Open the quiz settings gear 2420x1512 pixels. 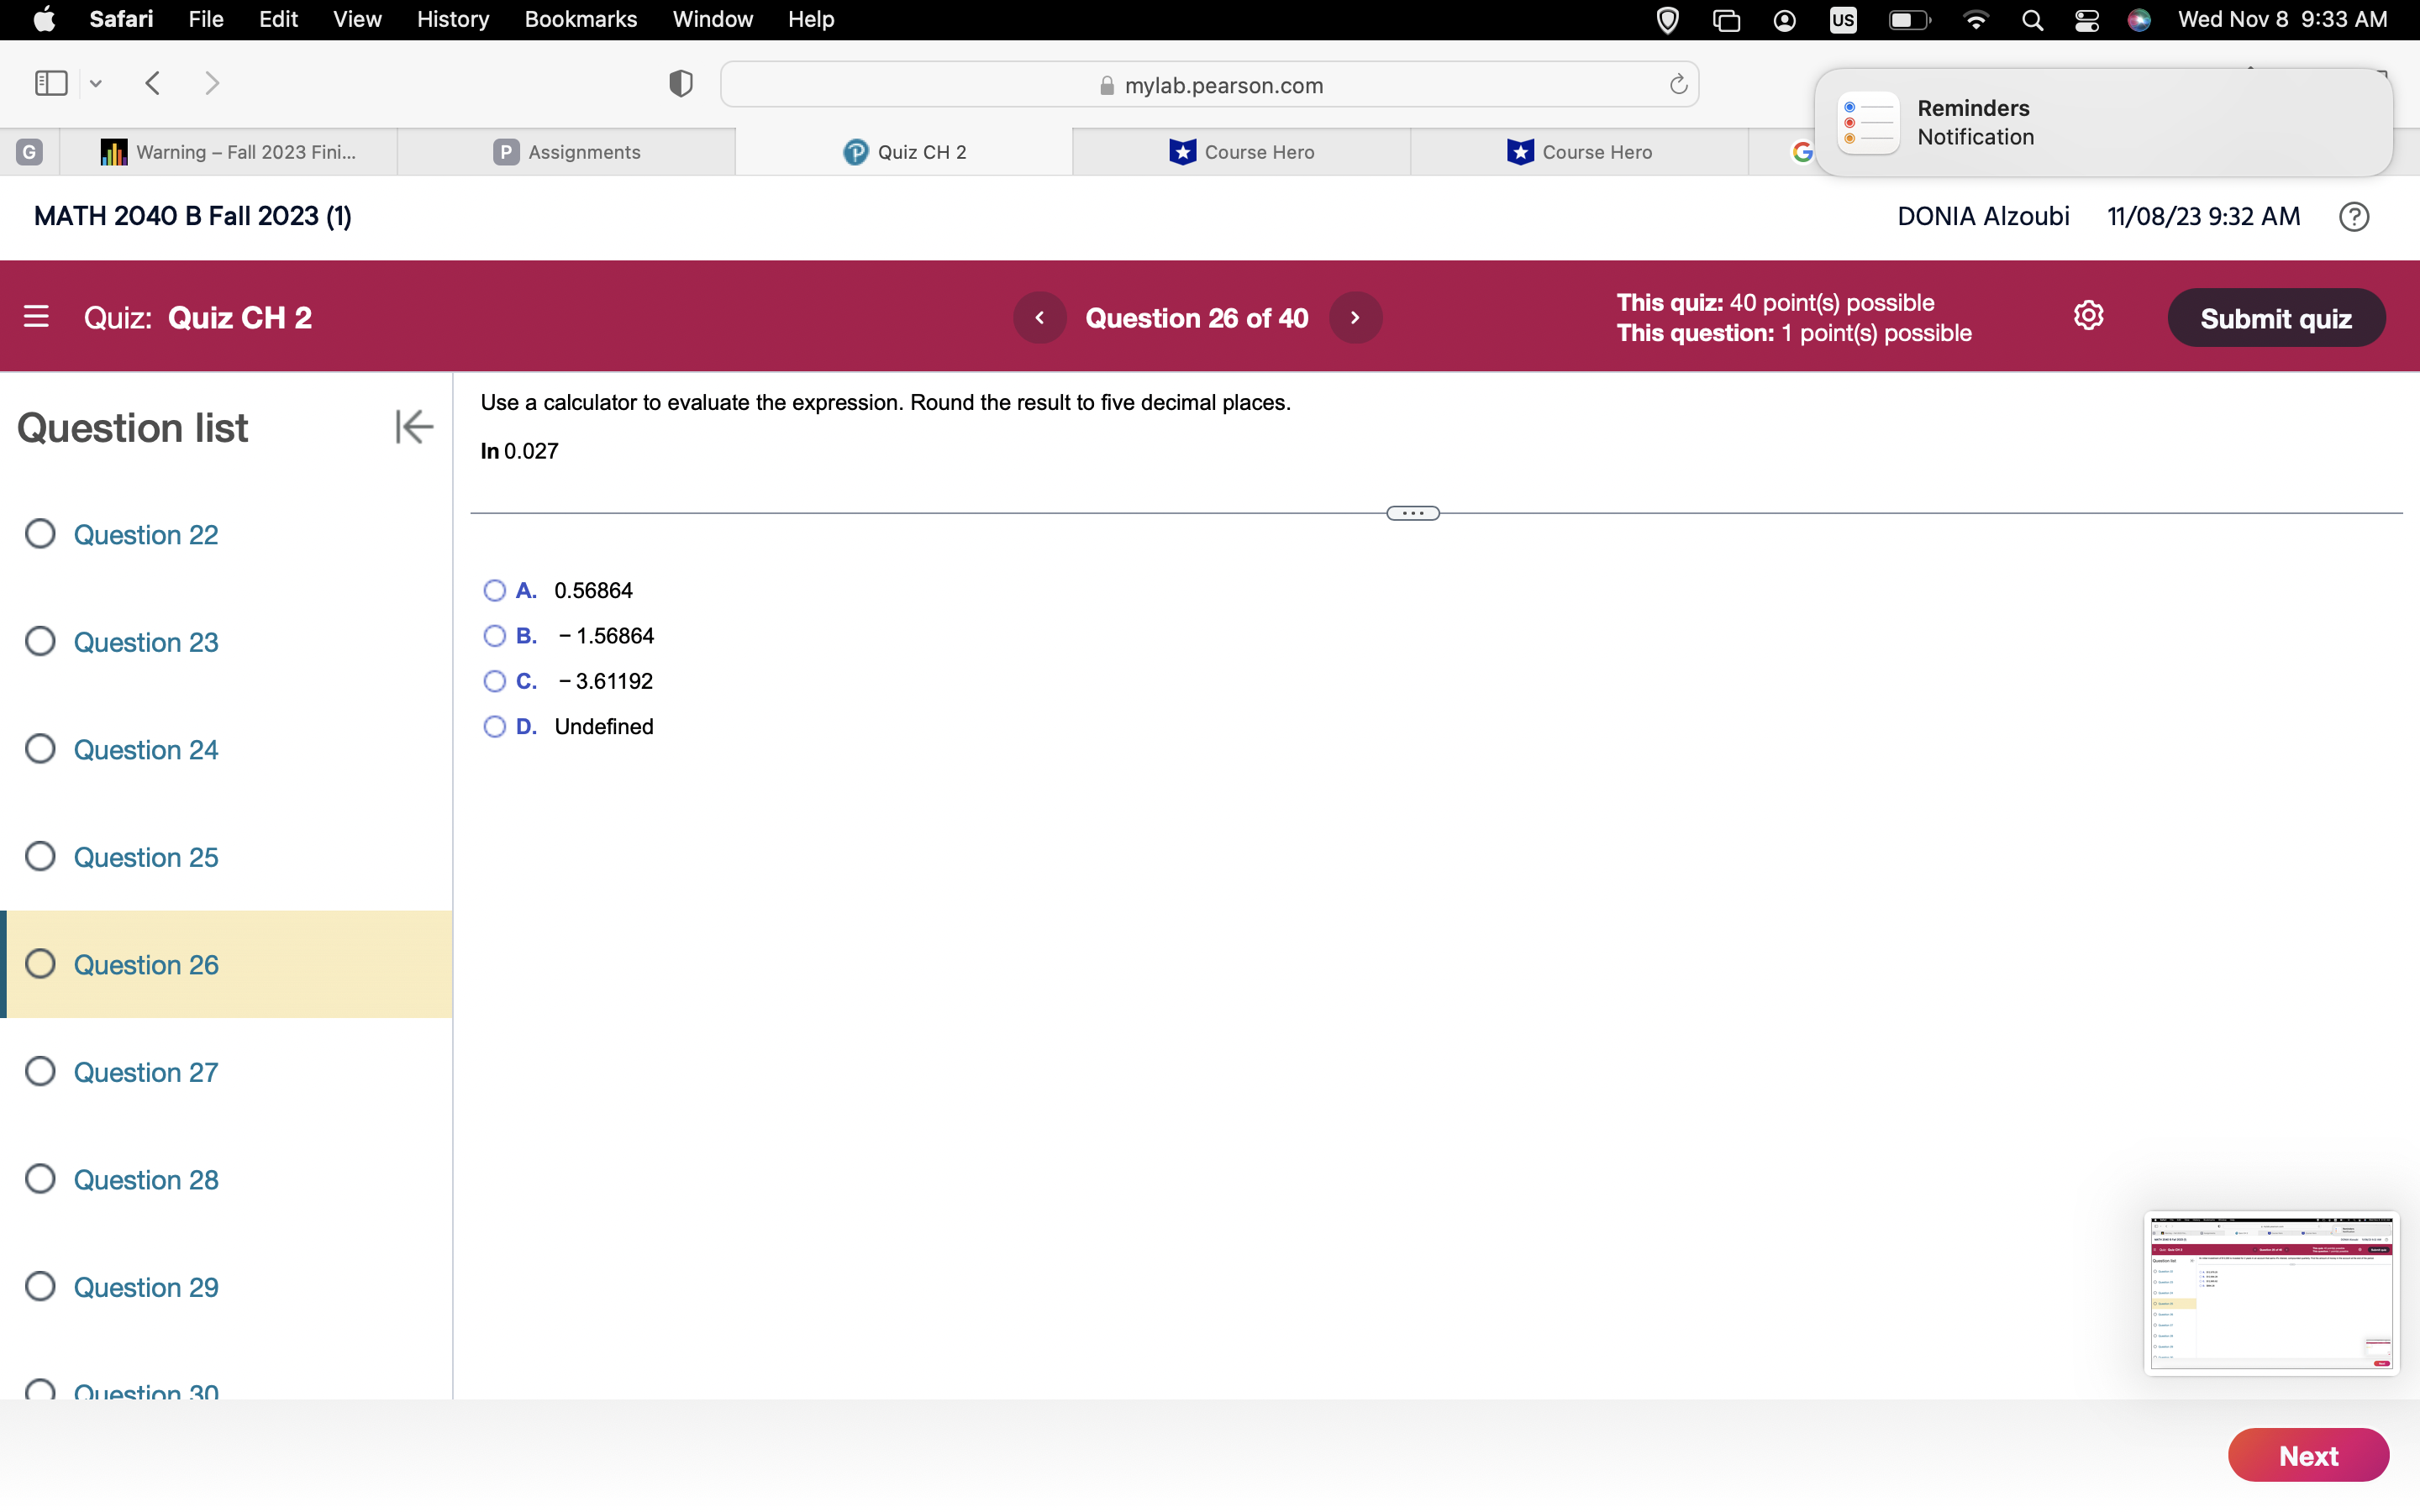(x=2089, y=315)
